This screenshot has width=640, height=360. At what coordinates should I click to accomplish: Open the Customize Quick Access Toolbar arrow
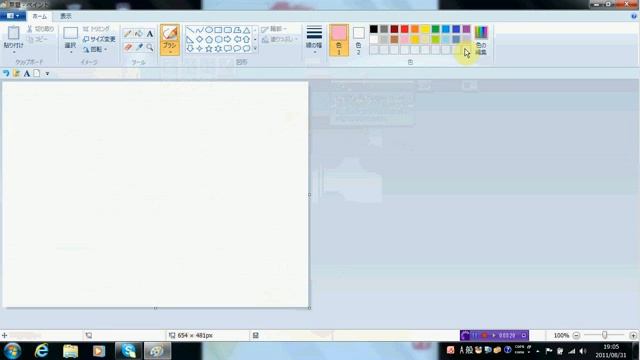click(47, 74)
